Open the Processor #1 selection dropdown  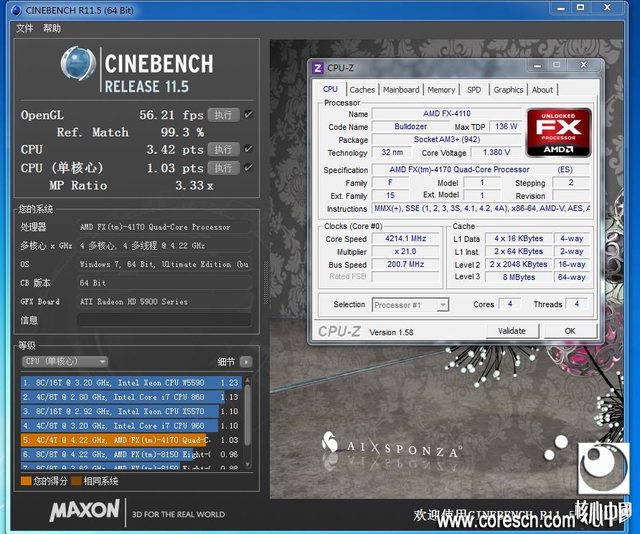point(410,305)
